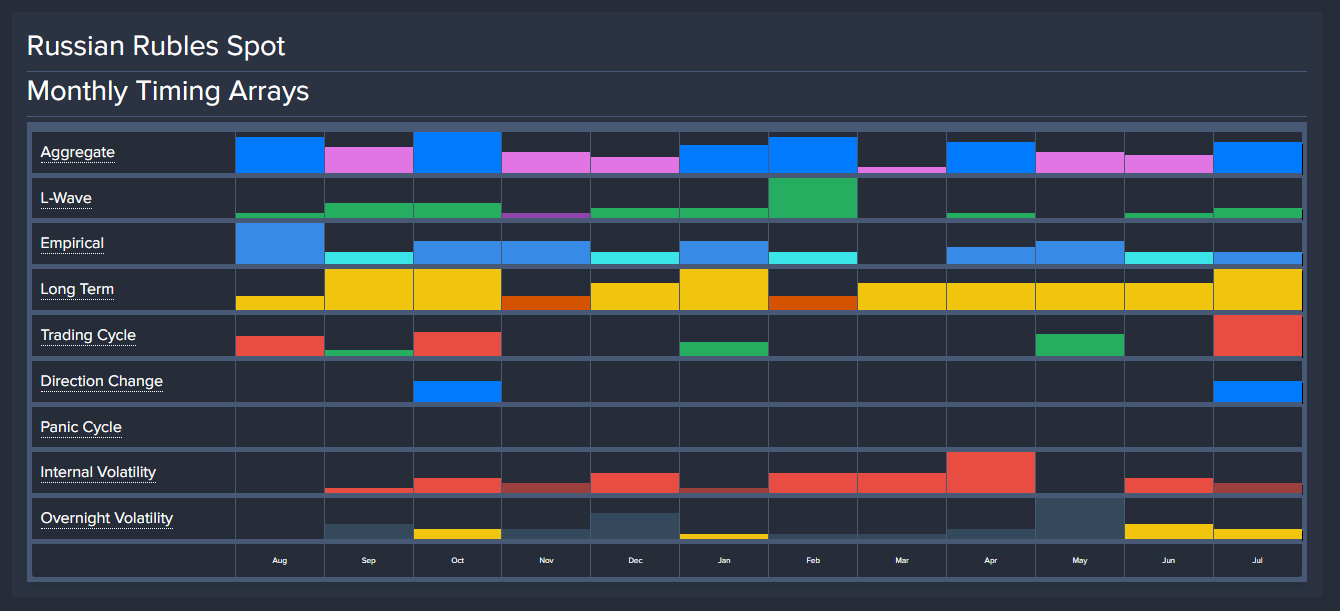Select the Long Term row label
Screen dimensions: 1340x611
tap(77, 289)
